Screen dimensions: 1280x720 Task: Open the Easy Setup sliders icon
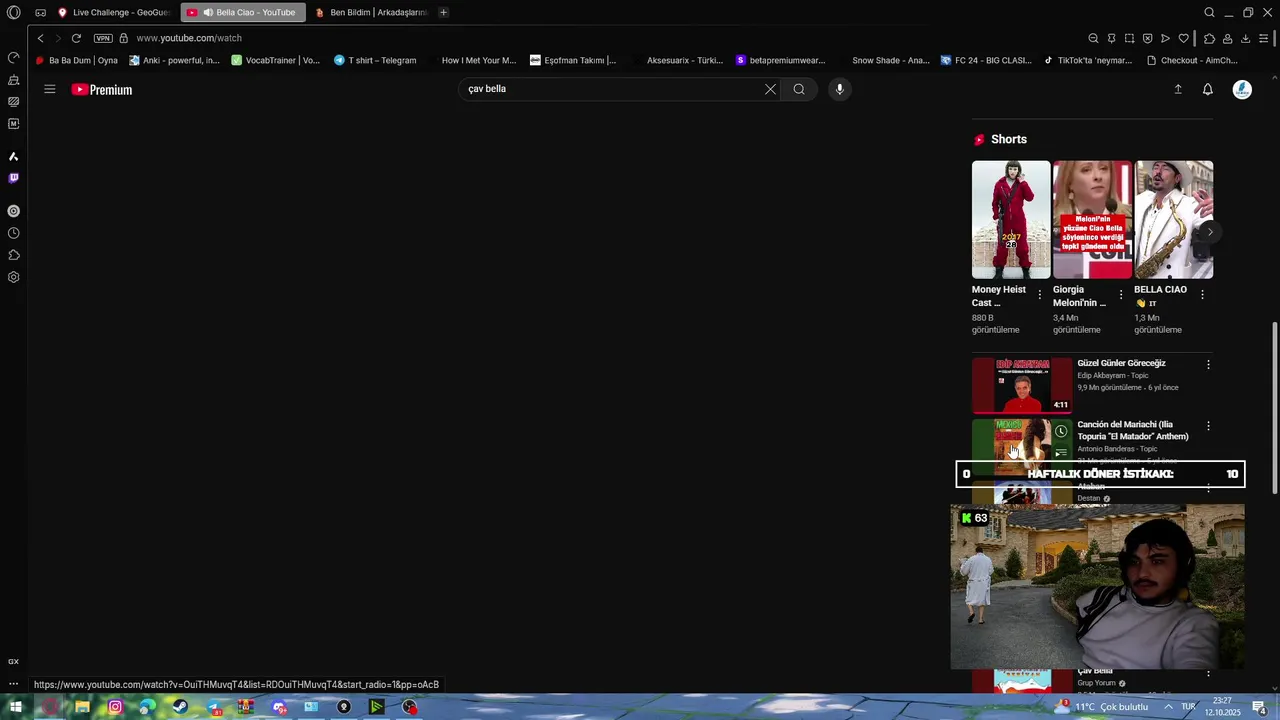click(x=1264, y=38)
